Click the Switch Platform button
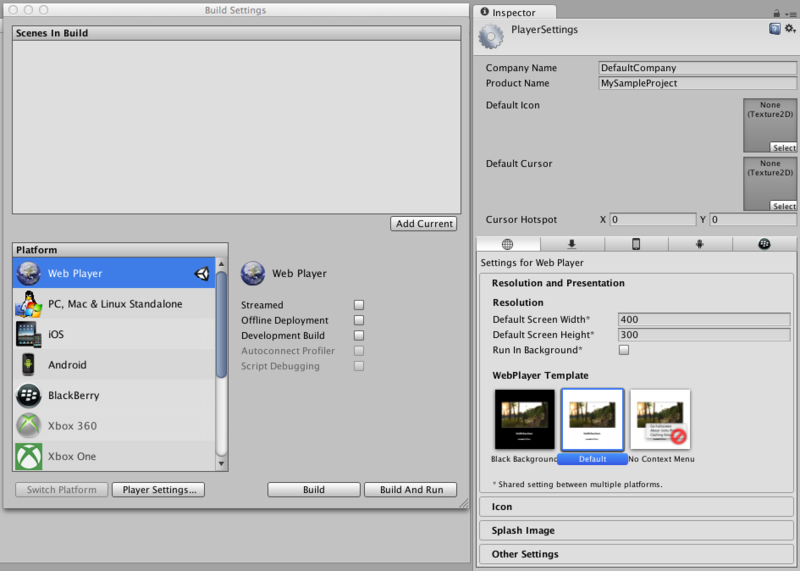 tap(62, 489)
